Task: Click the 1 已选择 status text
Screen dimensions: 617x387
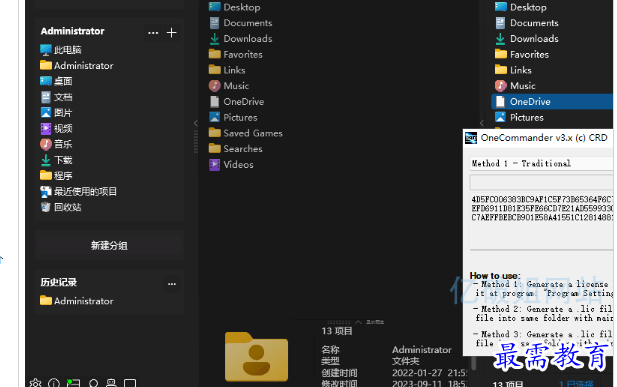Action: [576, 384]
